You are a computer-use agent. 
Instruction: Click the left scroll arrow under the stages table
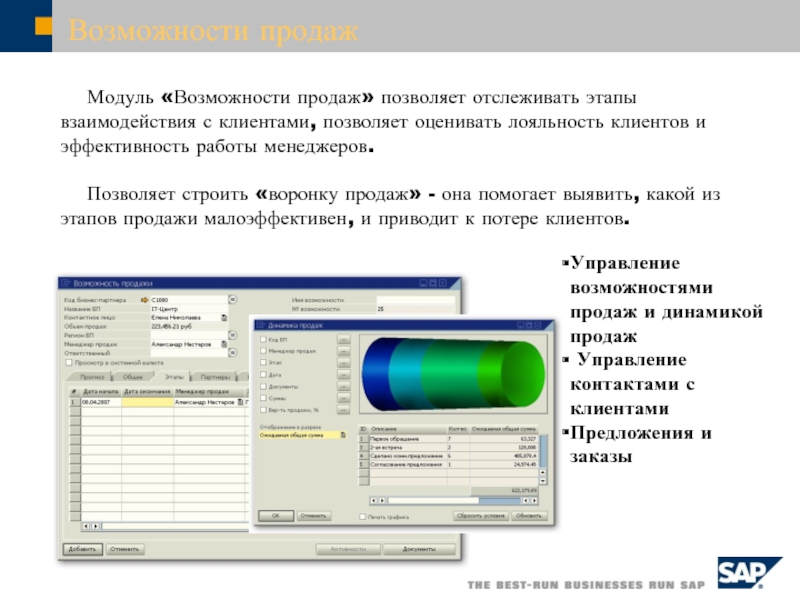[86, 526]
